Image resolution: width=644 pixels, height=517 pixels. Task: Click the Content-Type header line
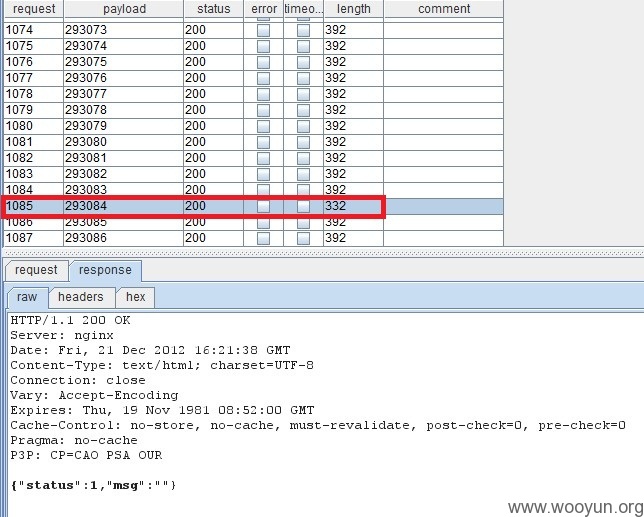162,365
